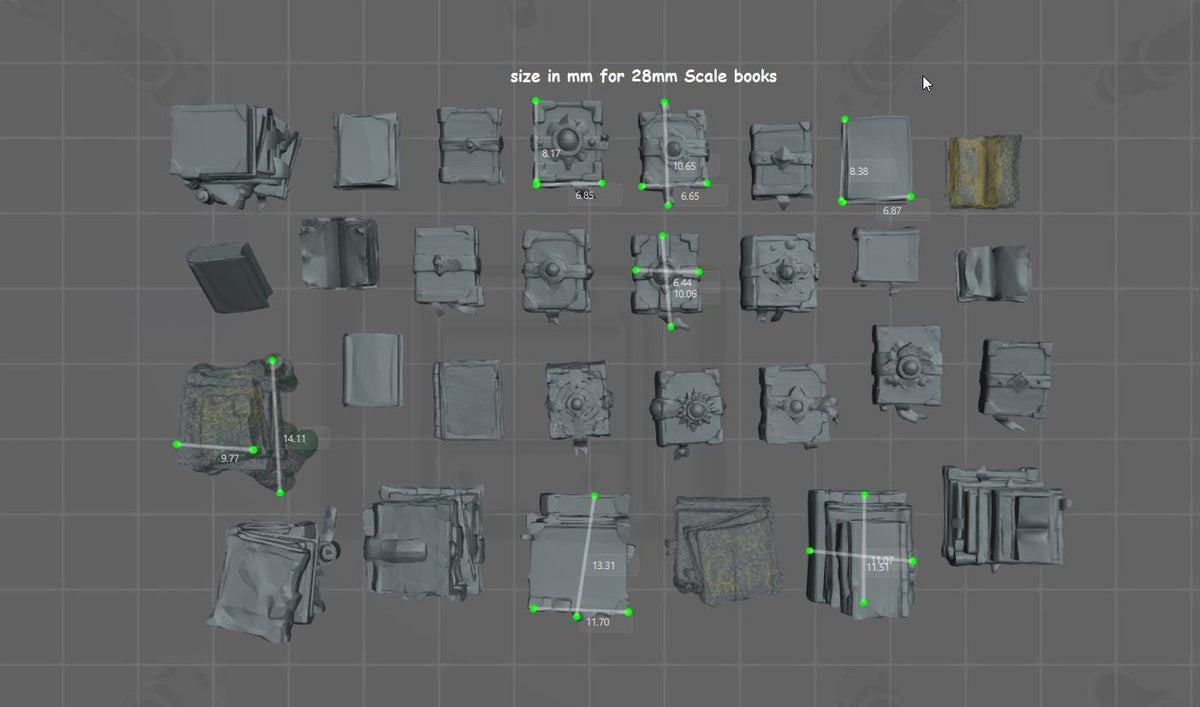
Task: Select the 9.77 measurement label
Action: pos(230,458)
